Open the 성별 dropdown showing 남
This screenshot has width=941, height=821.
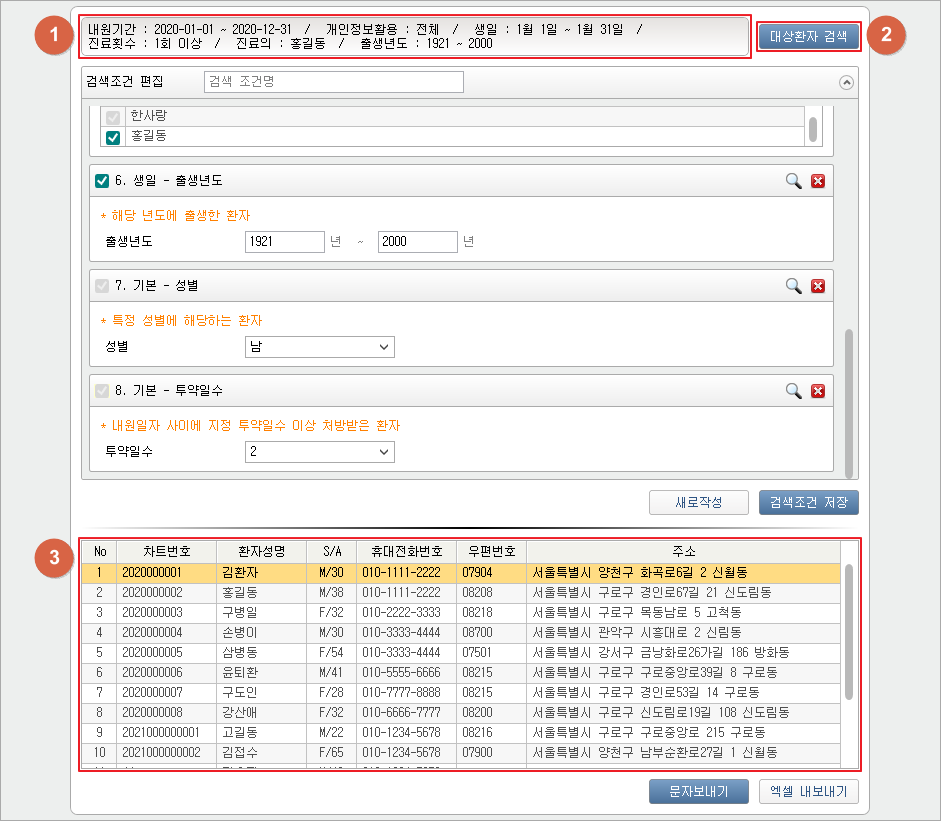pos(319,347)
